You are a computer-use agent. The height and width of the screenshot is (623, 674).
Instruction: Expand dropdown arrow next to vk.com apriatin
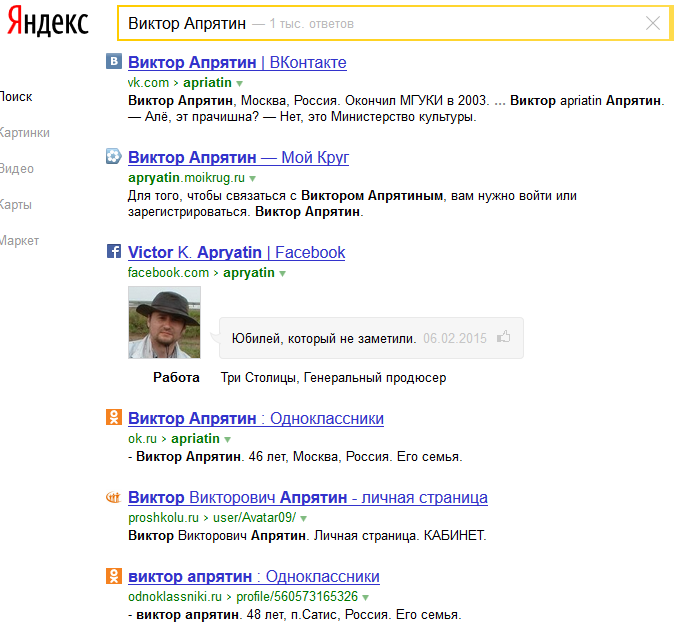[240, 83]
